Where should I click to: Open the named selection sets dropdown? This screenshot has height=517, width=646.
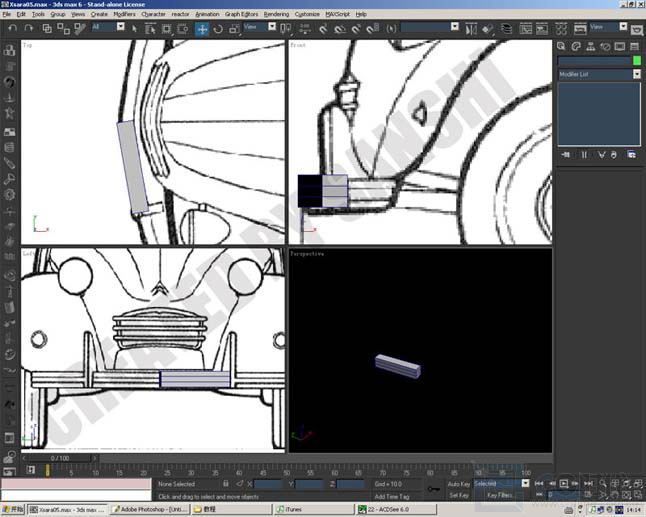(454, 27)
